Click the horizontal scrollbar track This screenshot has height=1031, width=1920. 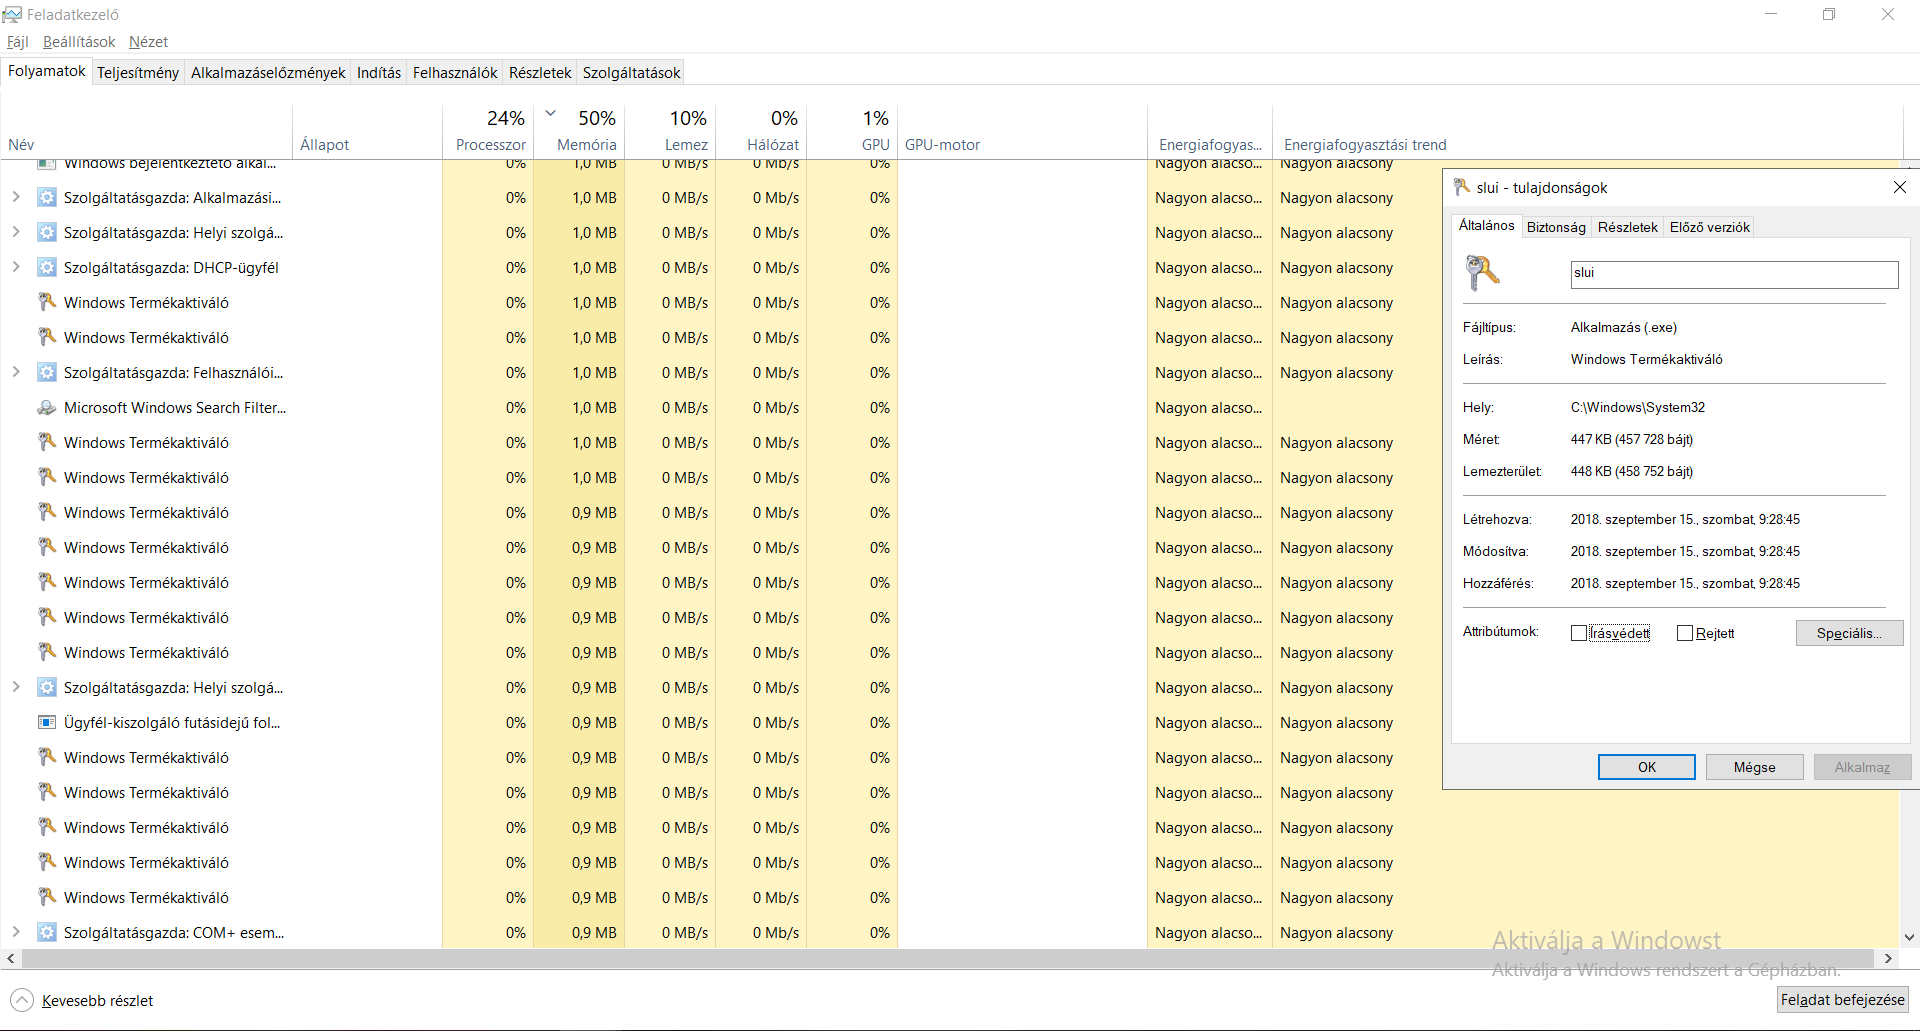948,958
